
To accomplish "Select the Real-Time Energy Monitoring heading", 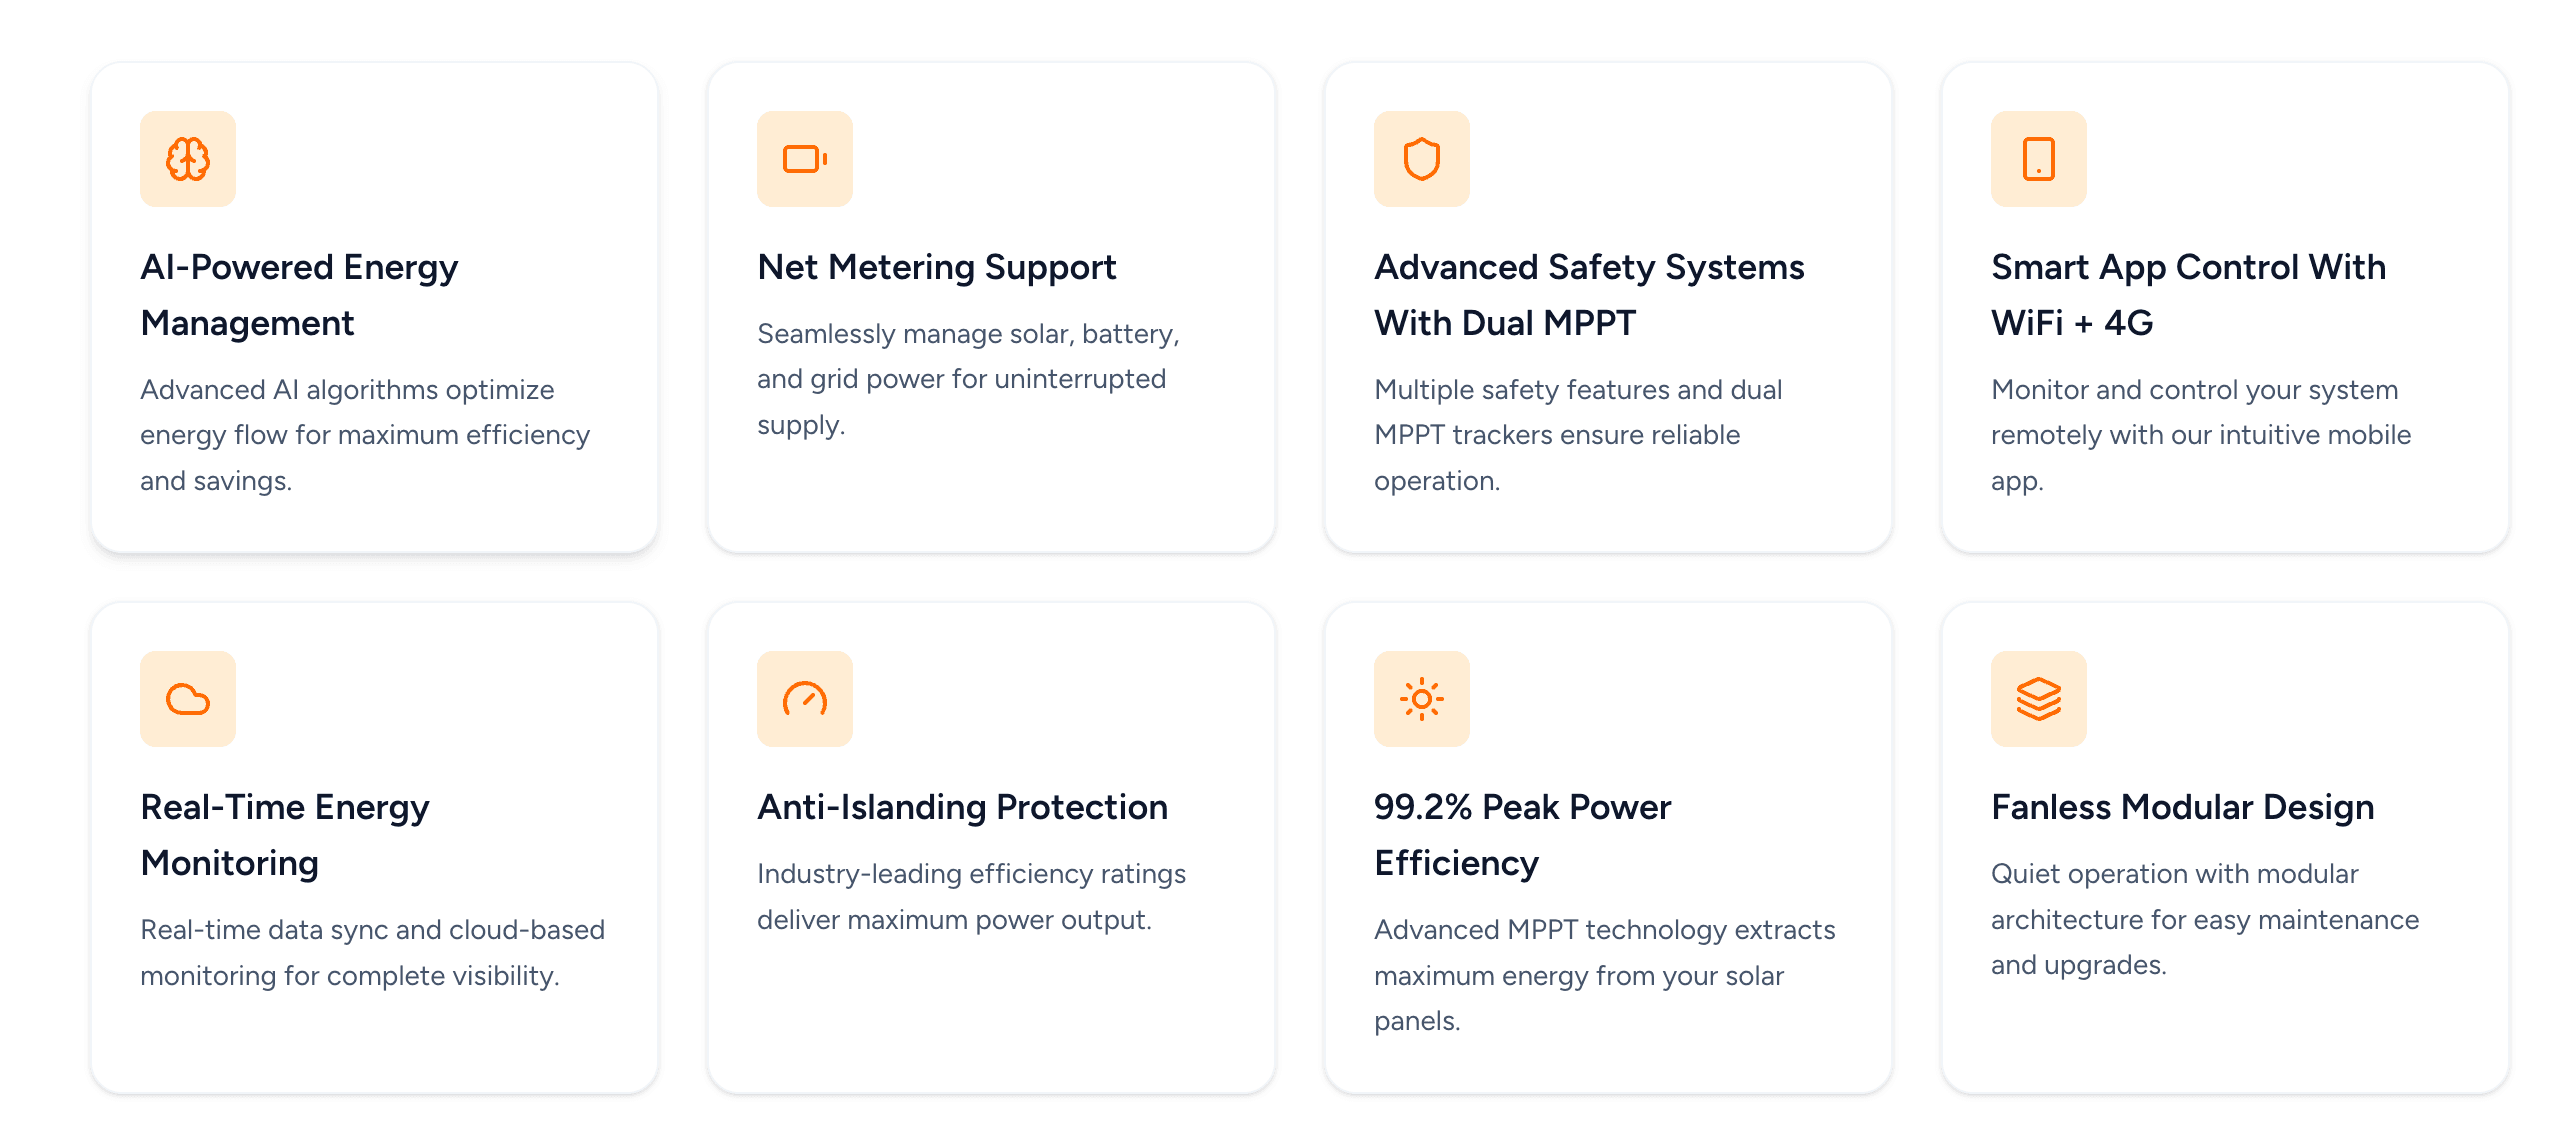I will click(x=285, y=835).
